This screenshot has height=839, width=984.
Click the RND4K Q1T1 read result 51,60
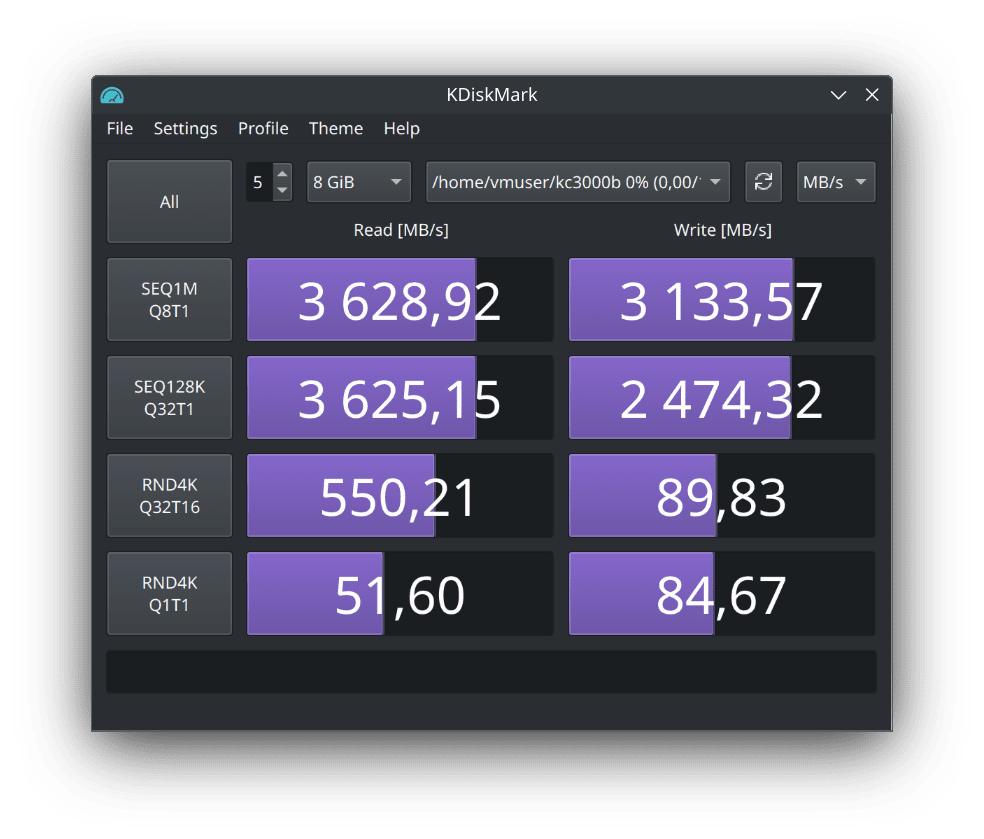[x=400, y=594]
